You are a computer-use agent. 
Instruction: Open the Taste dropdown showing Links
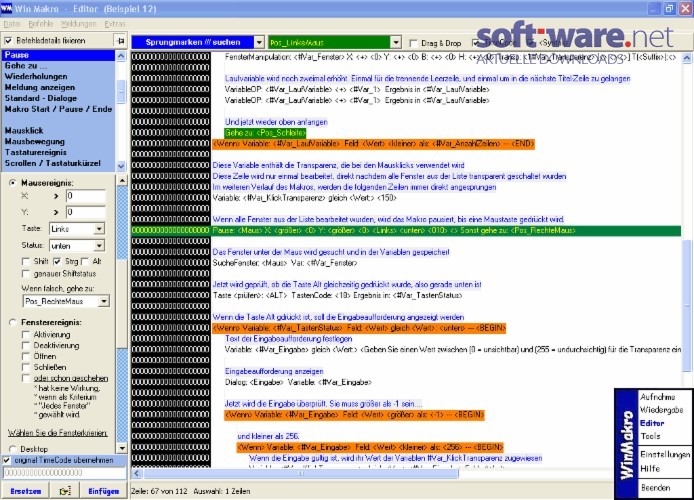[99, 229]
